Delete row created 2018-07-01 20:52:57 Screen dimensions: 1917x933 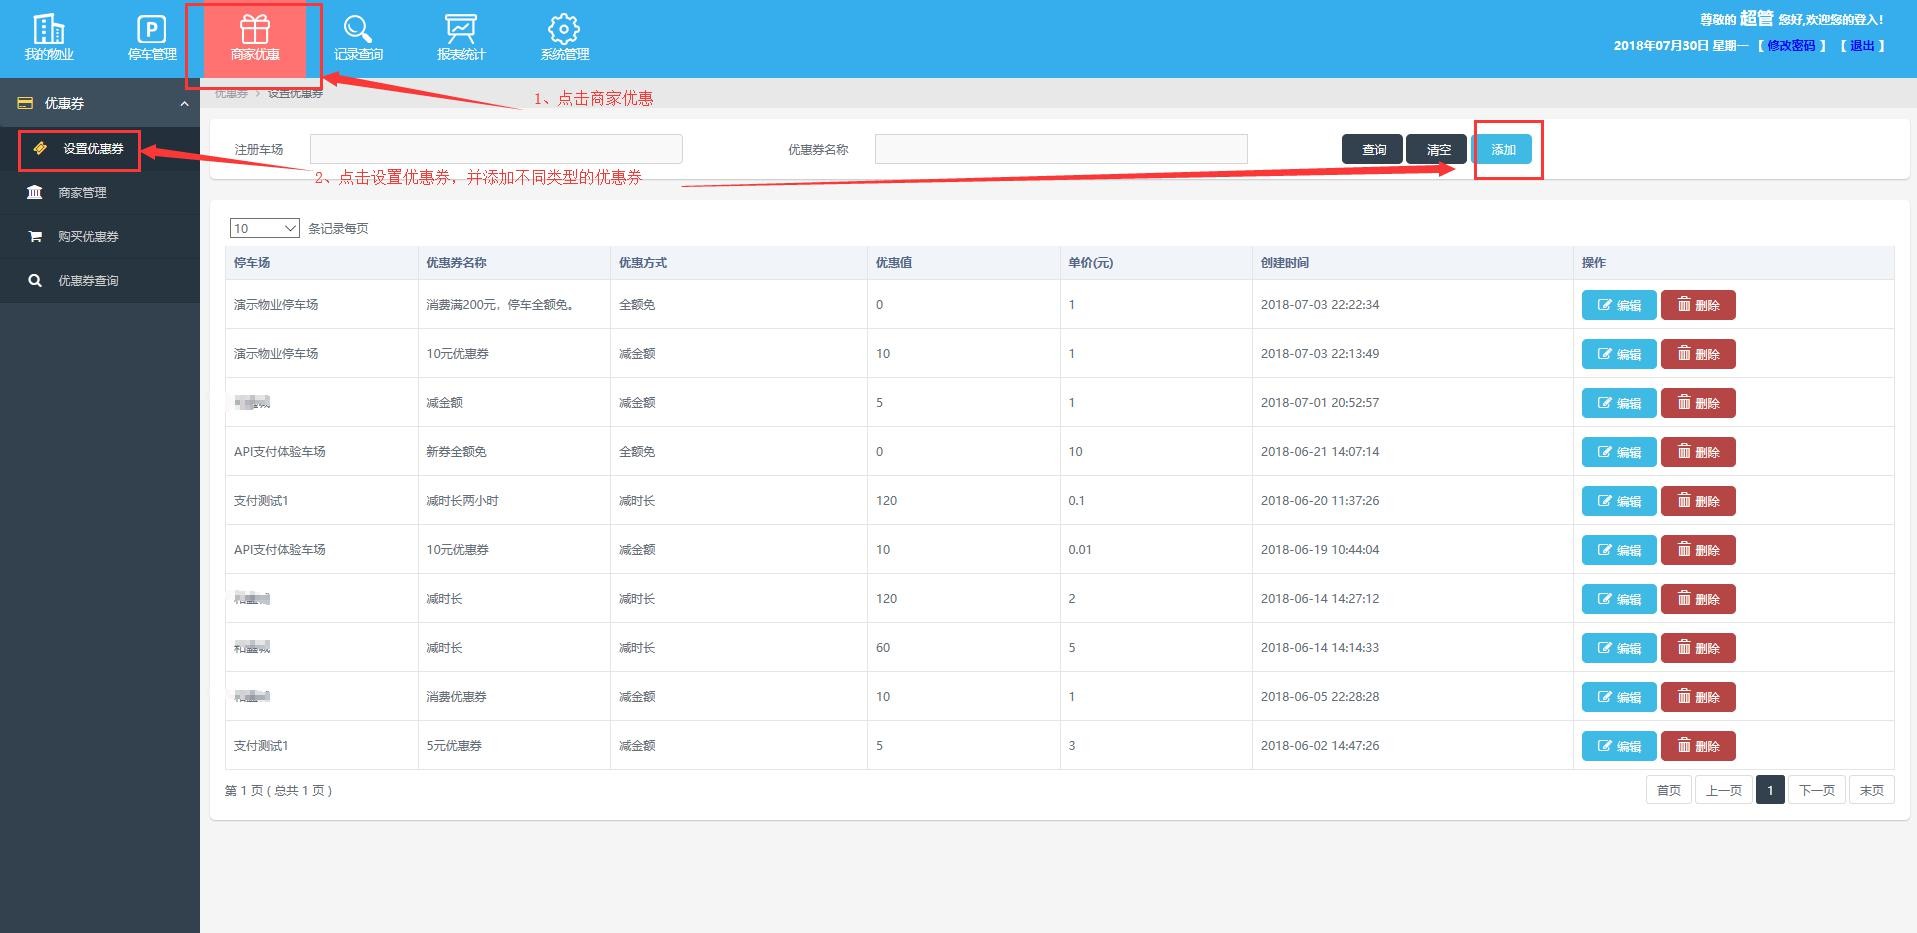[x=1698, y=403]
